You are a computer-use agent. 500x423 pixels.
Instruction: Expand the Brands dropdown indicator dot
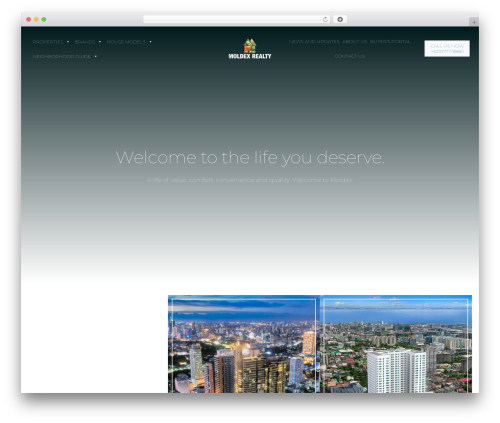point(100,42)
